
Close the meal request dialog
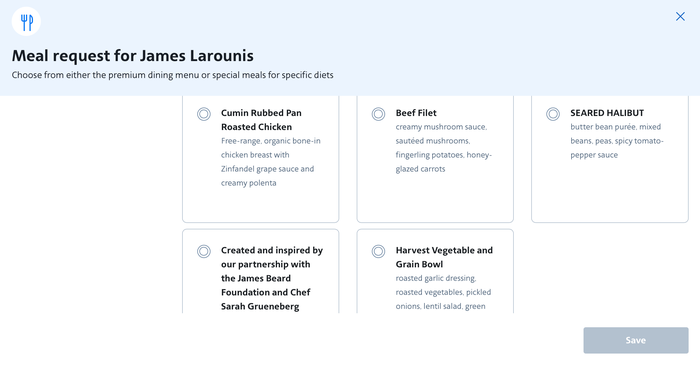pos(680,17)
